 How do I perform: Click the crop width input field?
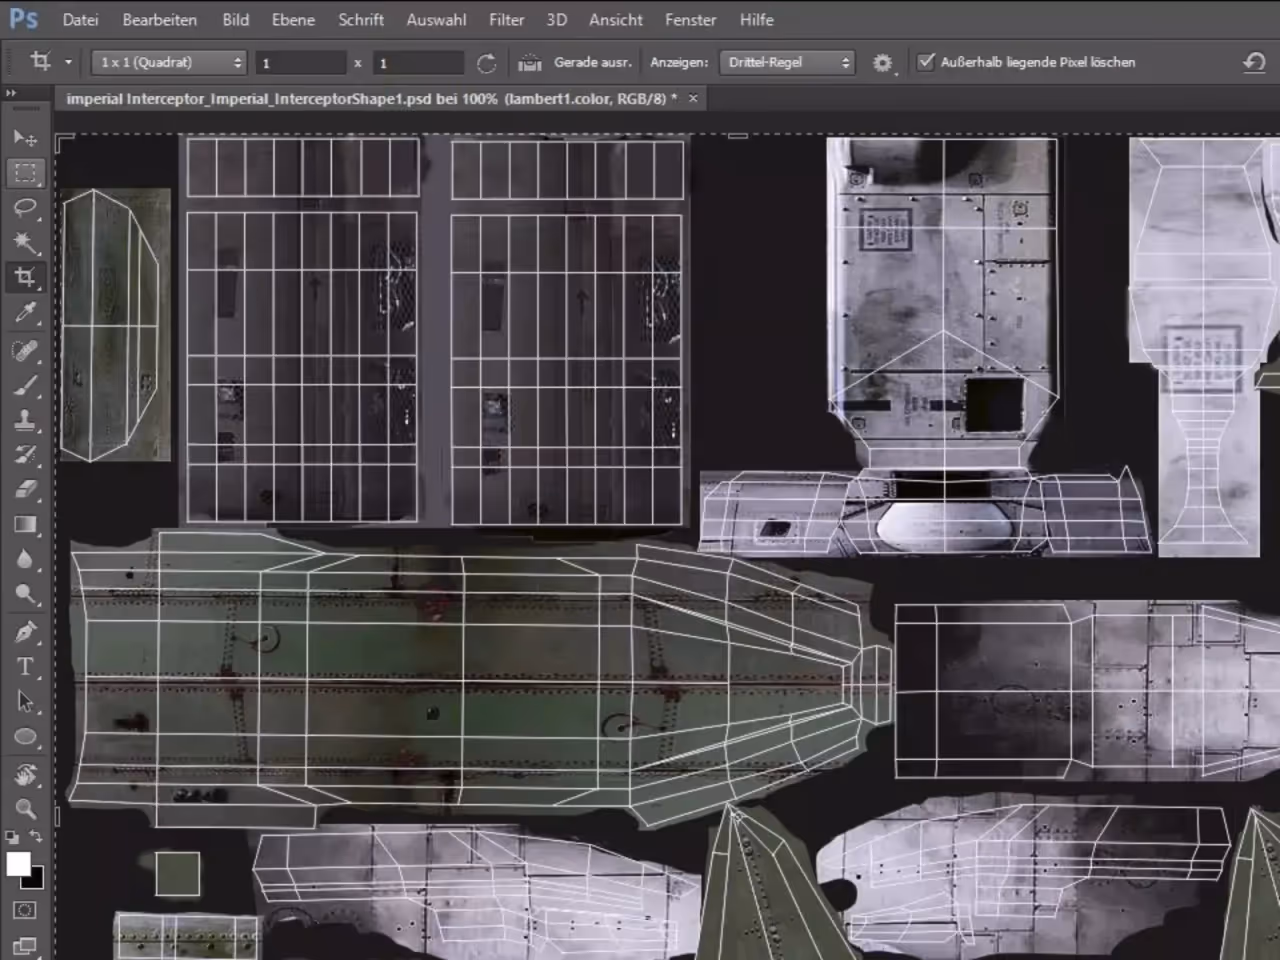(x=300, y=63)
